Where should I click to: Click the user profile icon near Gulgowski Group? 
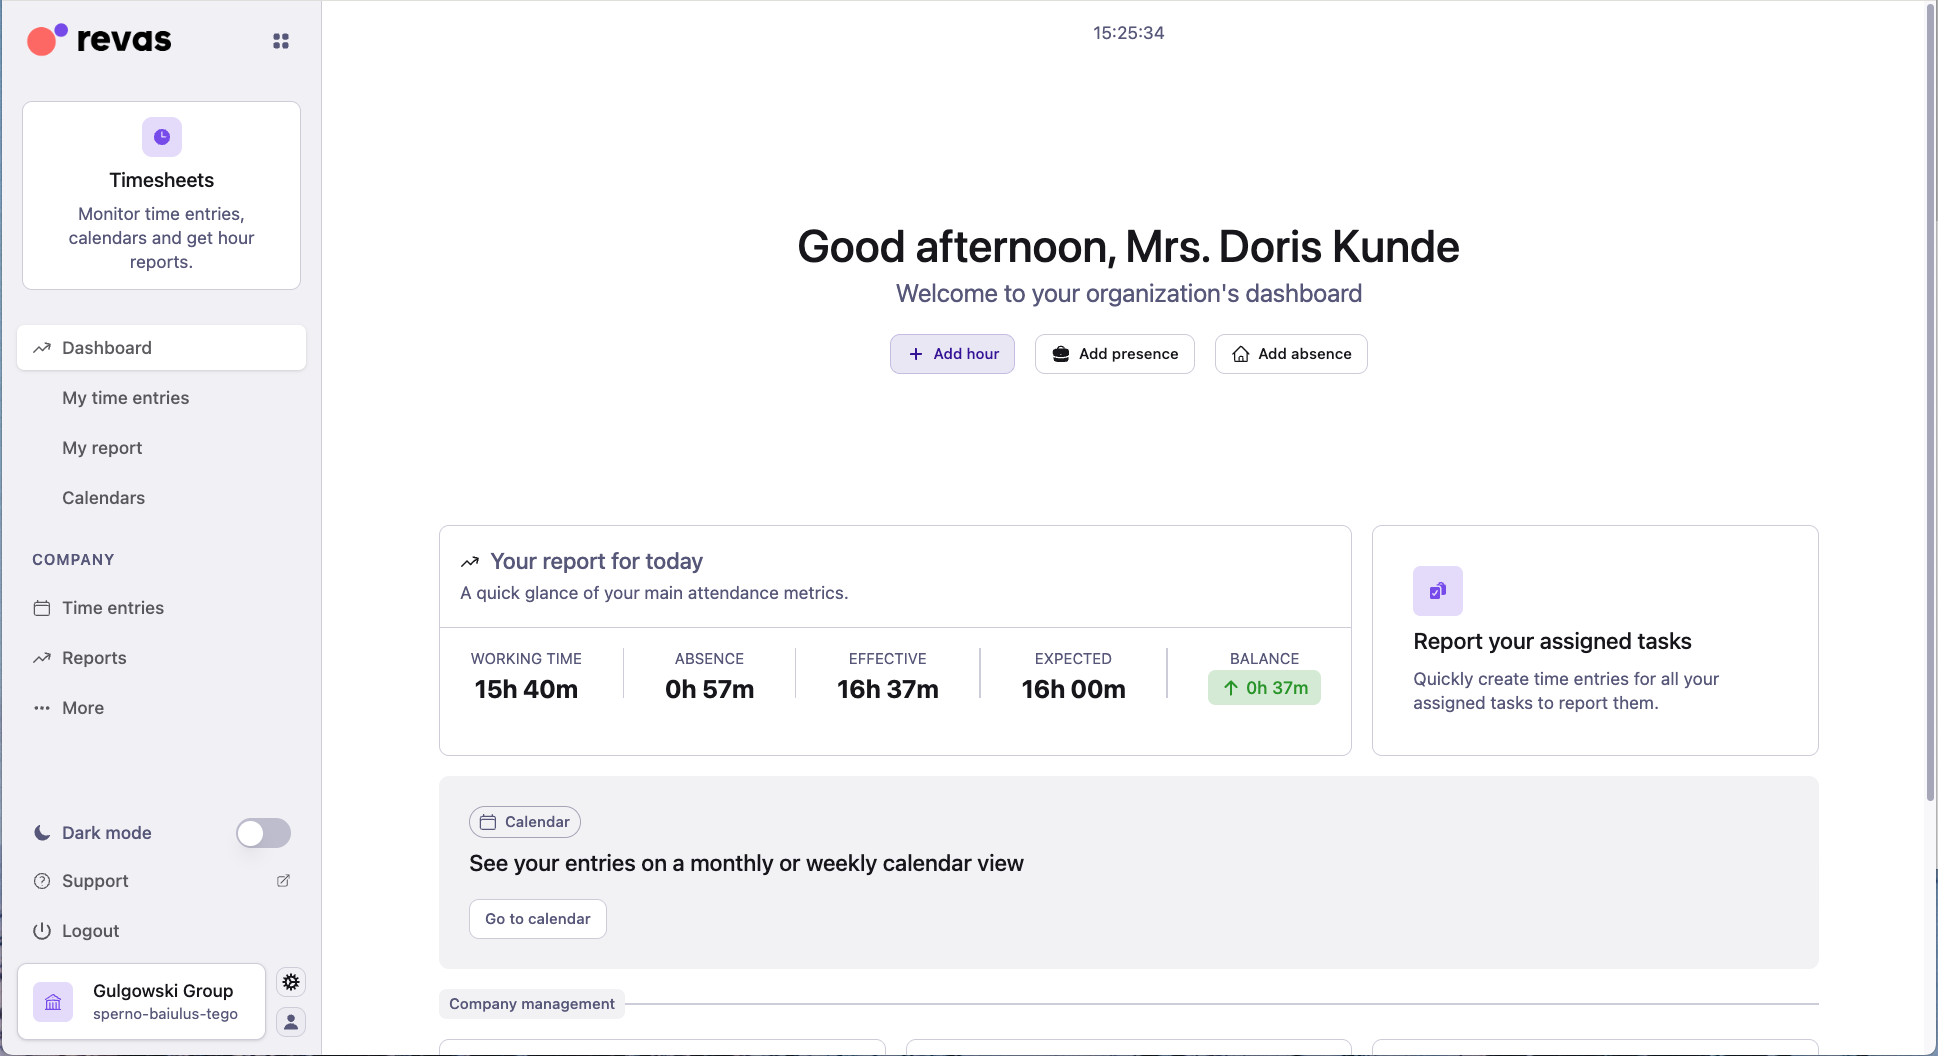point(290,1021)
